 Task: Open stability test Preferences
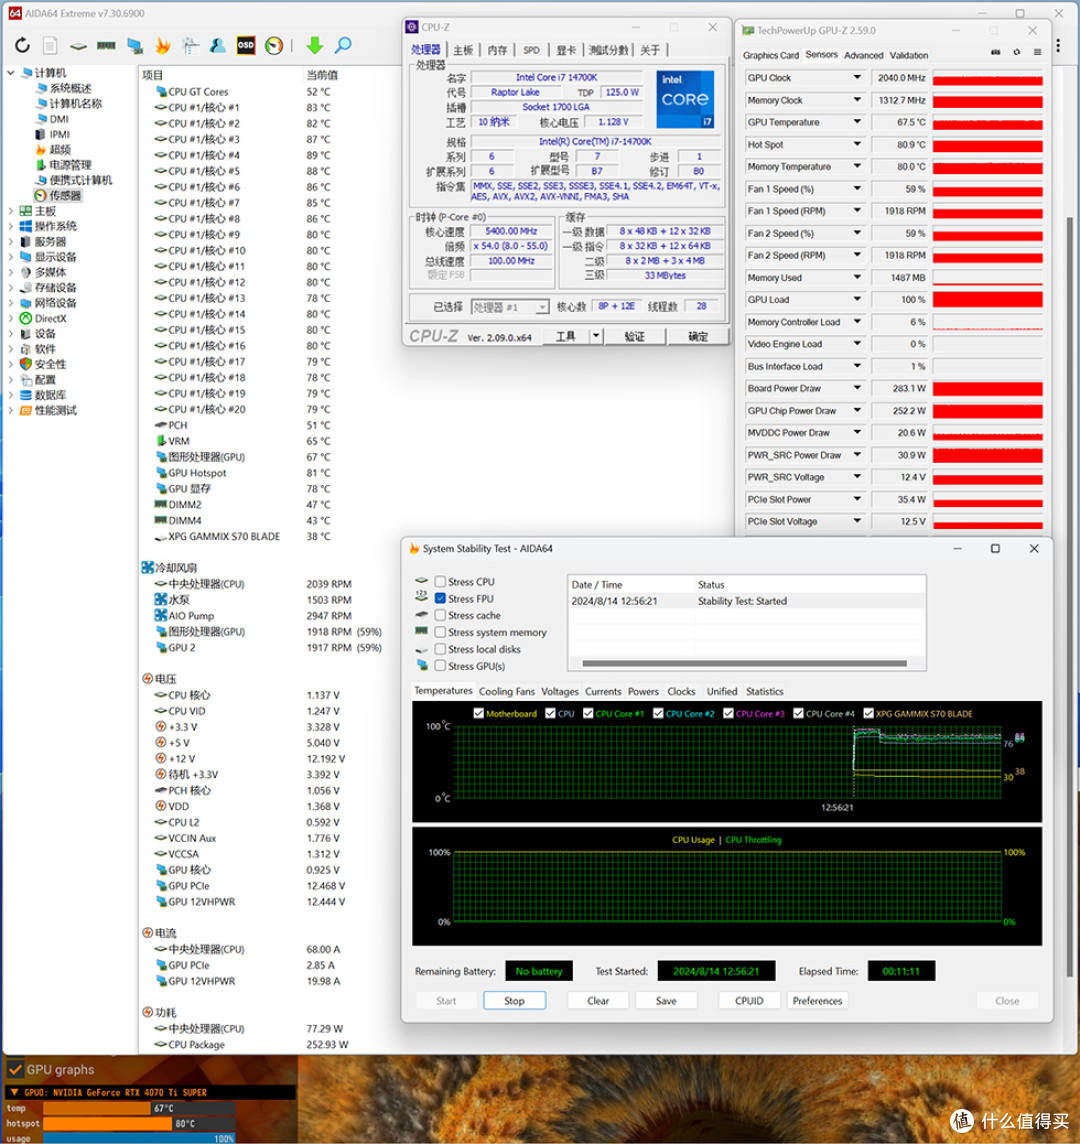click(x=817, y=1000)
